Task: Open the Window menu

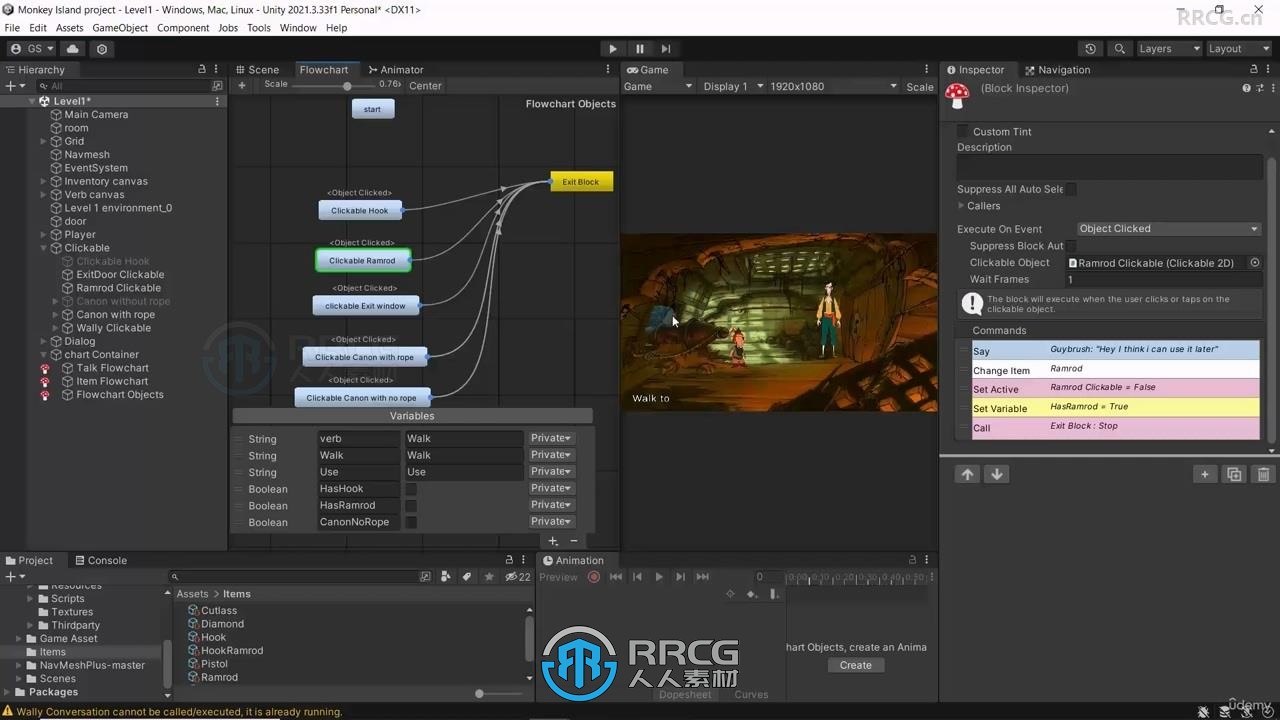Action: coord(298,28)
